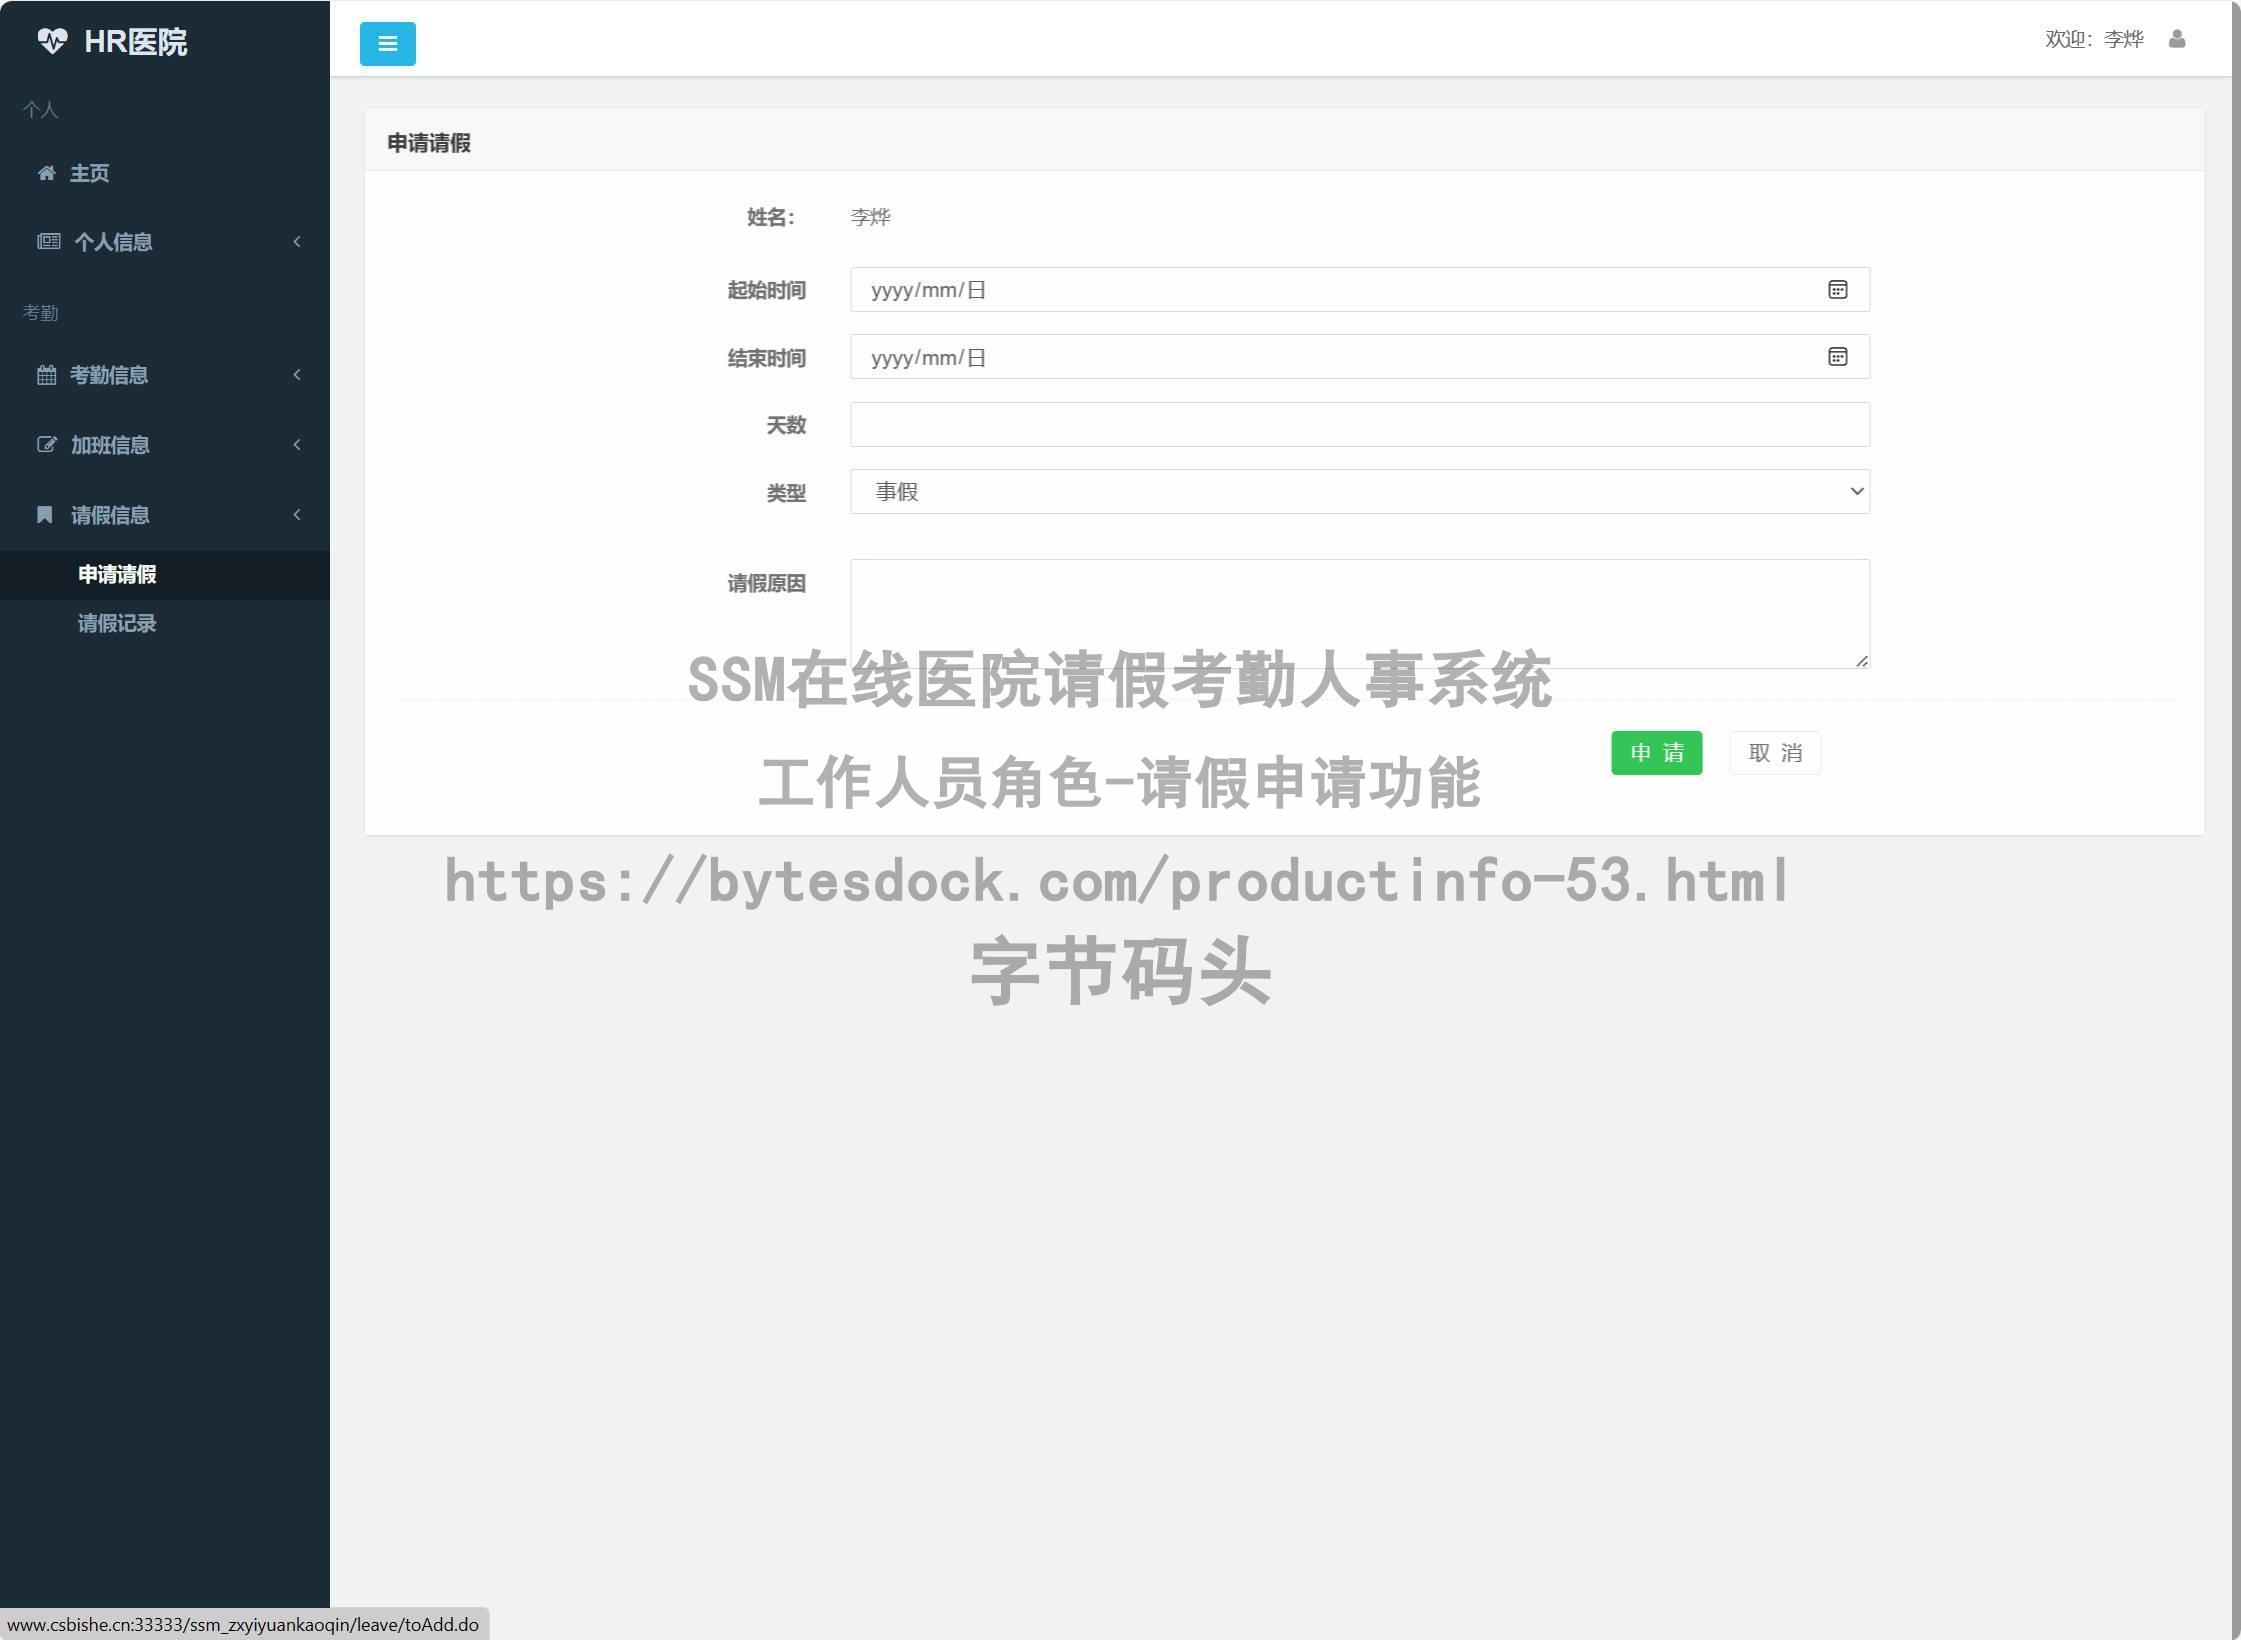Click the 请假记录 leave records icon
This screenshot has height=1640, width=2241.
[118, 623]
